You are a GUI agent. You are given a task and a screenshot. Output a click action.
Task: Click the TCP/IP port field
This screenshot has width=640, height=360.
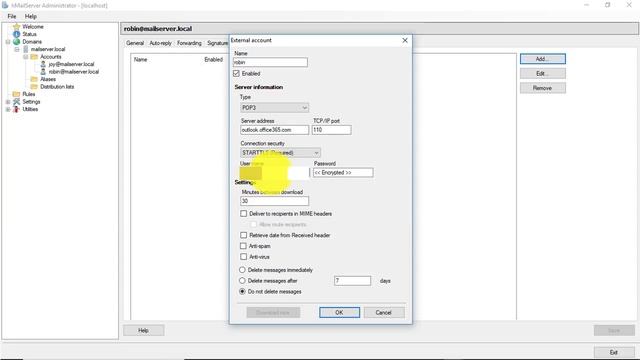pos(331,130)
